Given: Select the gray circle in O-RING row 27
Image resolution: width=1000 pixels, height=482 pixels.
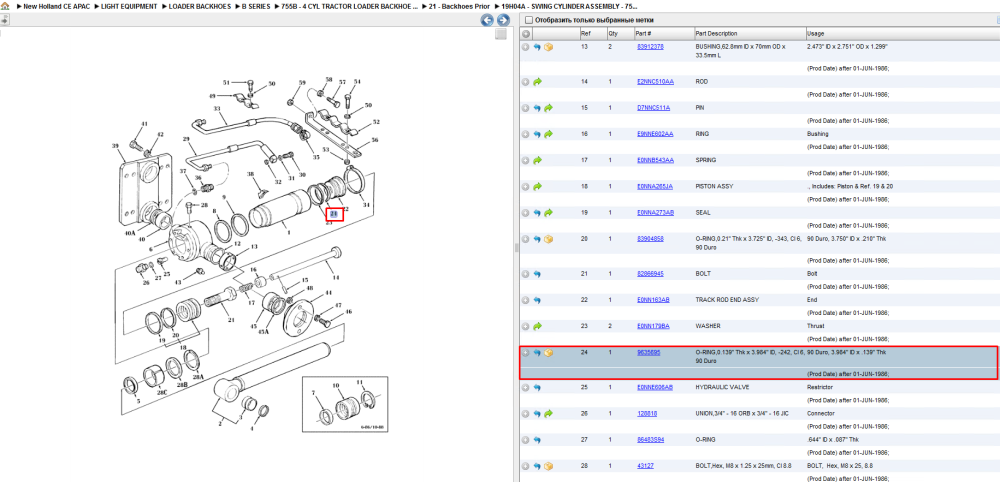Looking at the screenshot, I should 526,439.
